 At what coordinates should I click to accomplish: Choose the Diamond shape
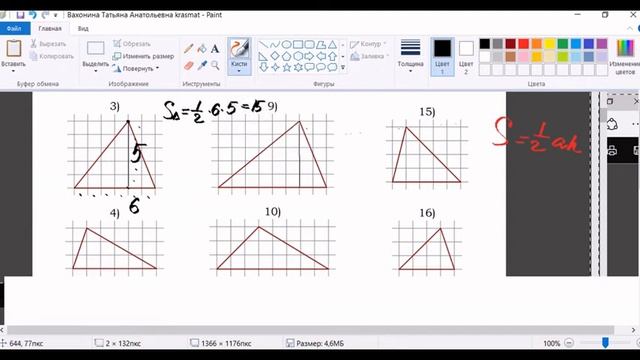[275, 56]
